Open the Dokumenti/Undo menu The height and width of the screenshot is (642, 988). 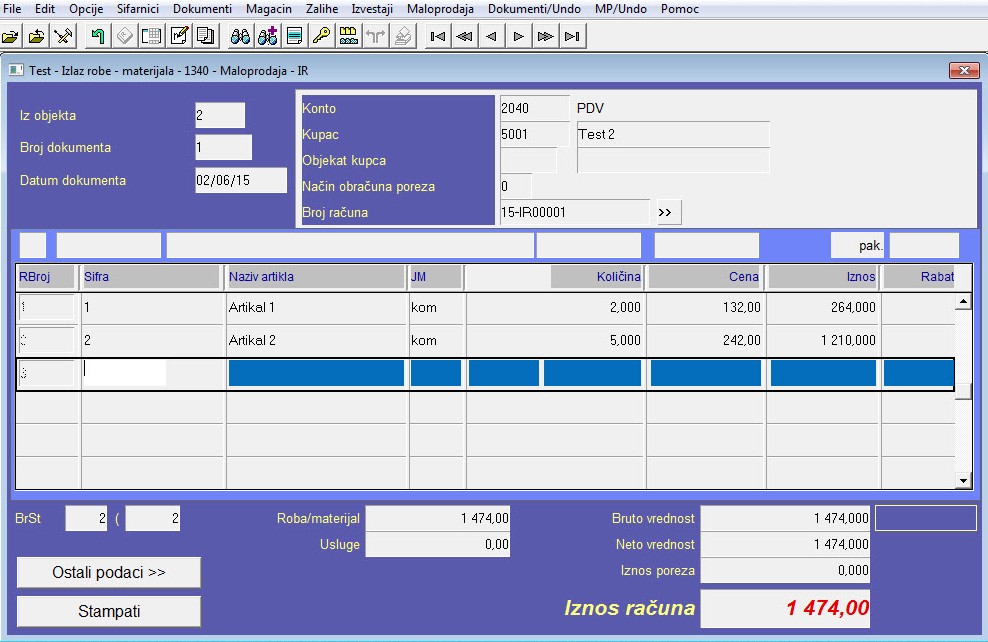coord(534,9)
